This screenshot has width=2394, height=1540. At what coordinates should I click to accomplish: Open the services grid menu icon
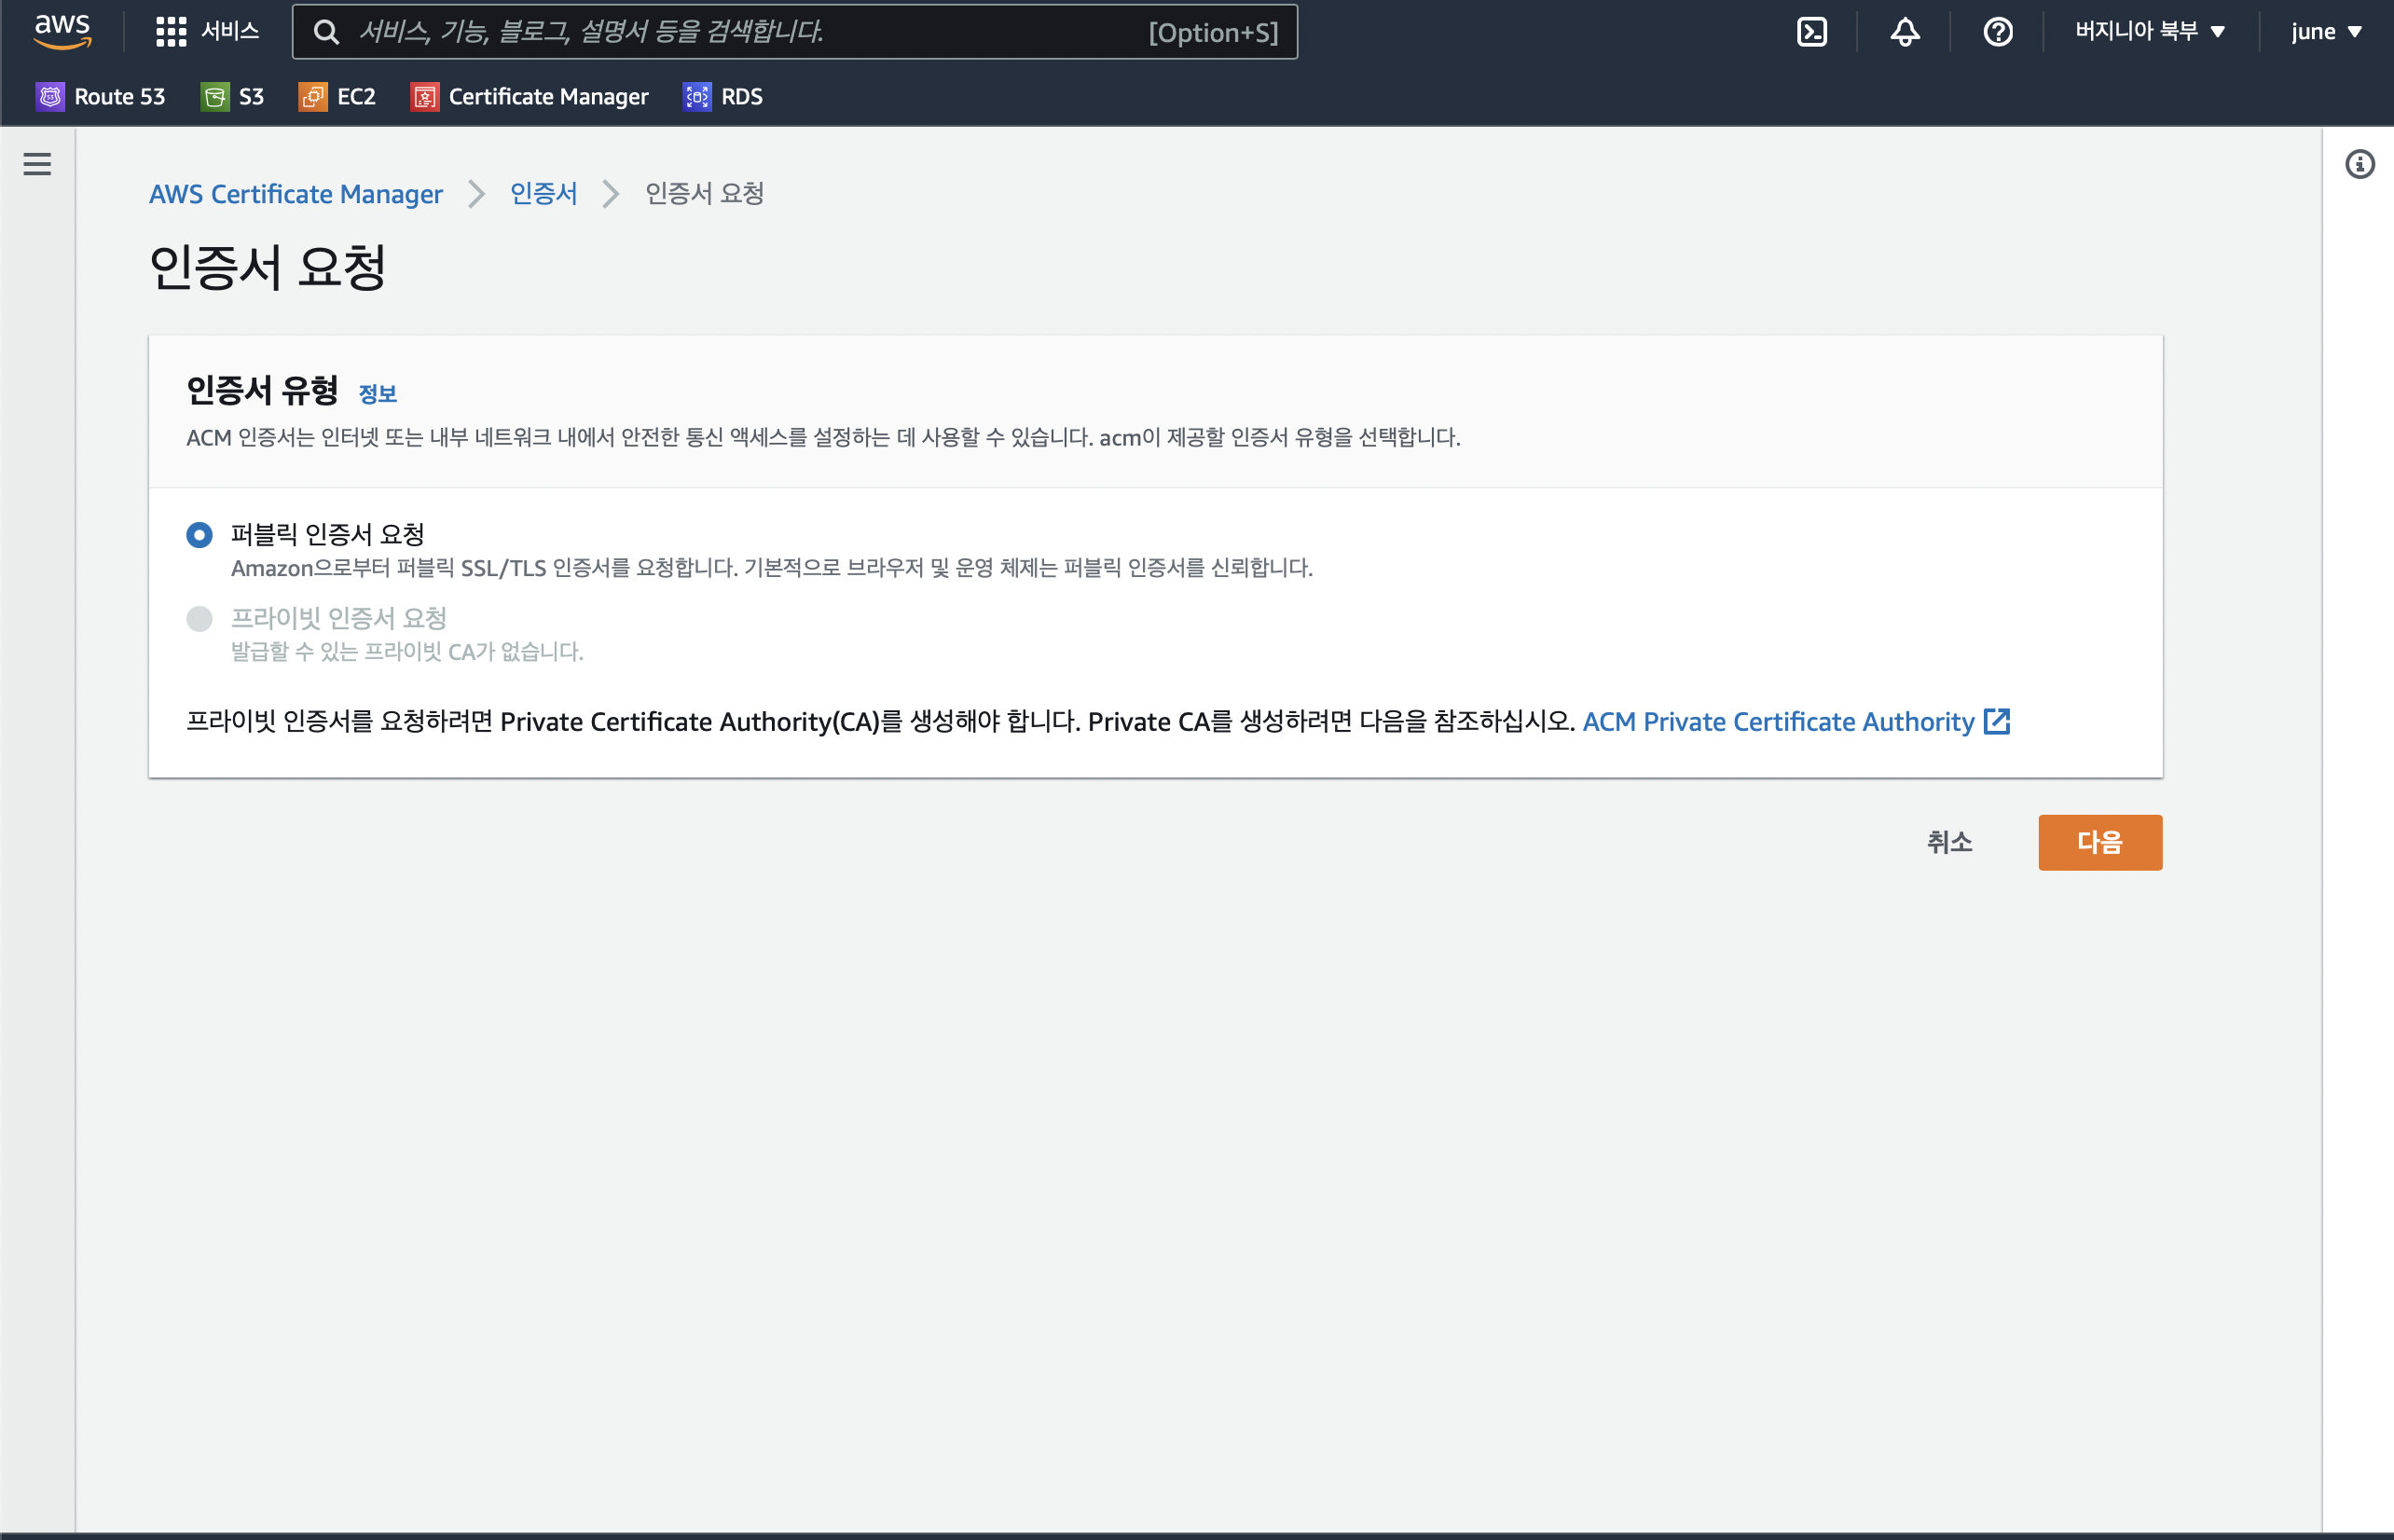pyautogui.click(x=171, y=32)
